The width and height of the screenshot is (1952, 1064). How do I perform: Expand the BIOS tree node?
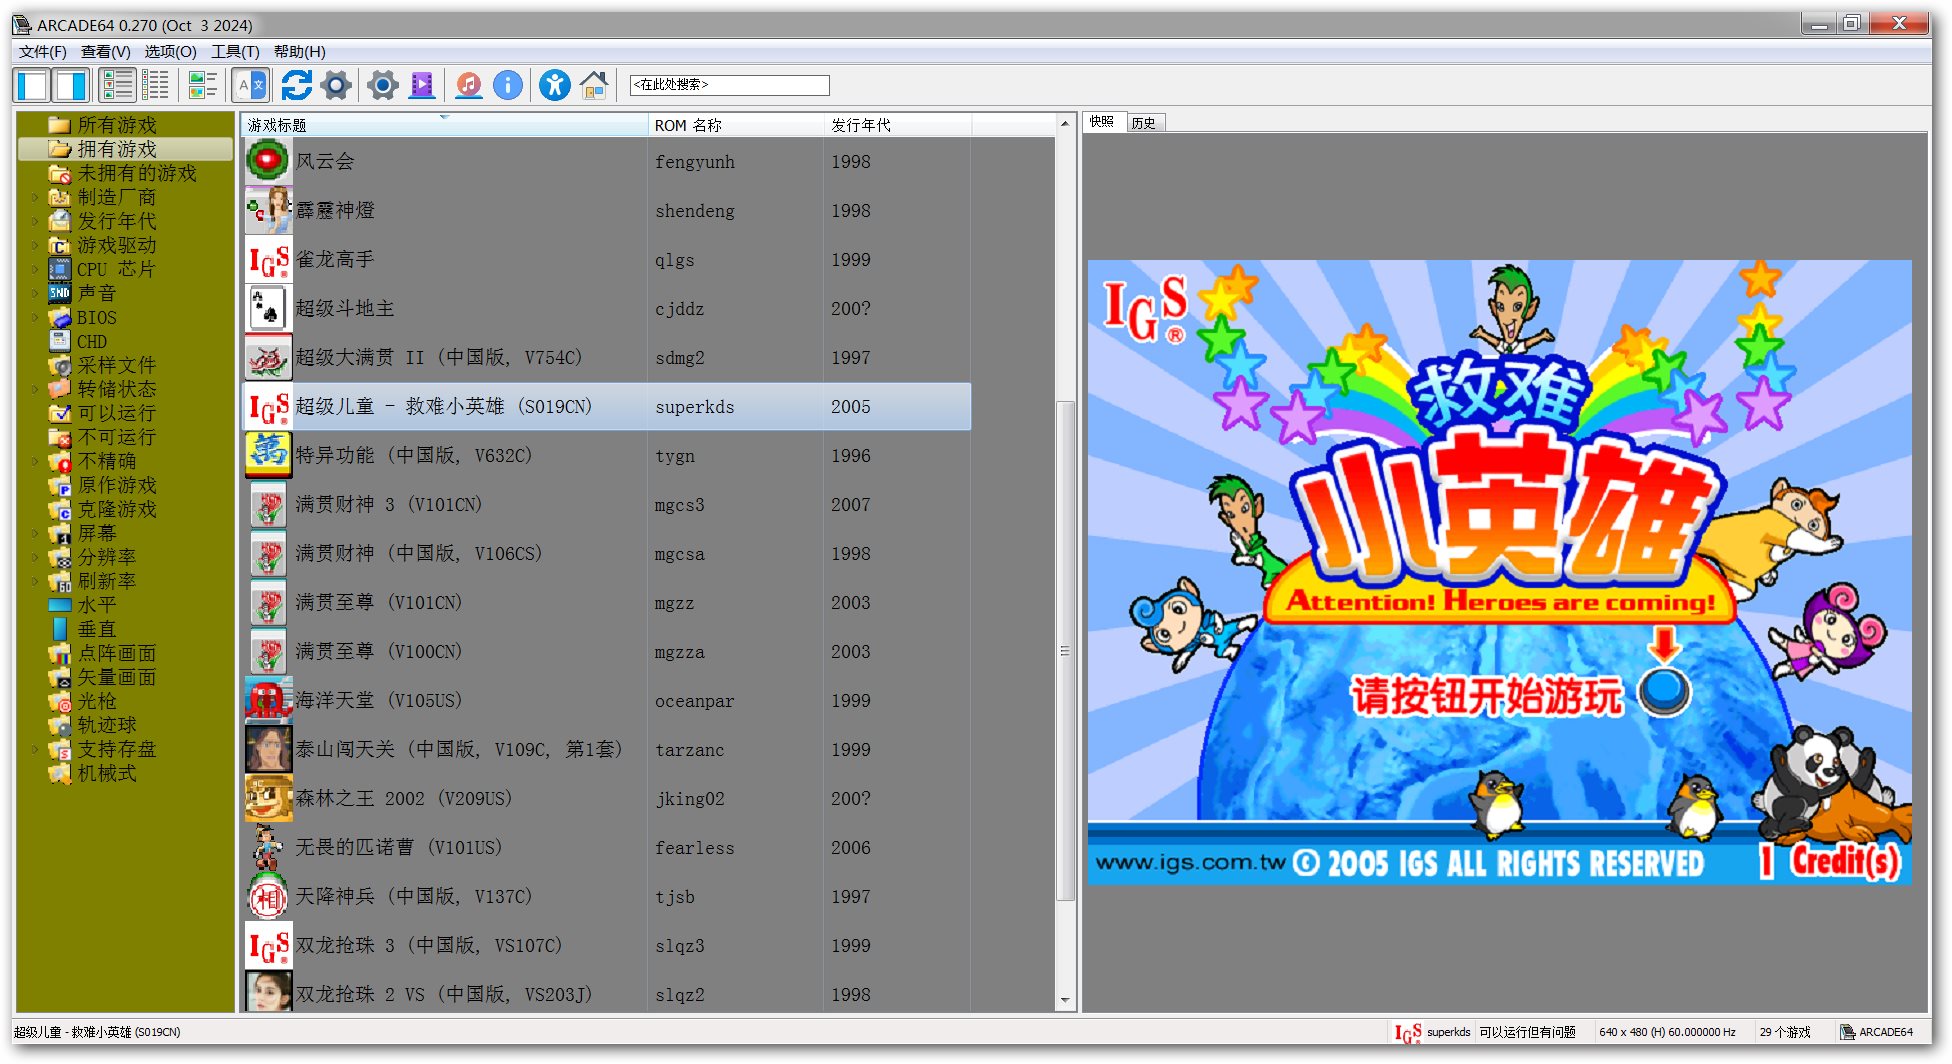[x=35, y=317]
